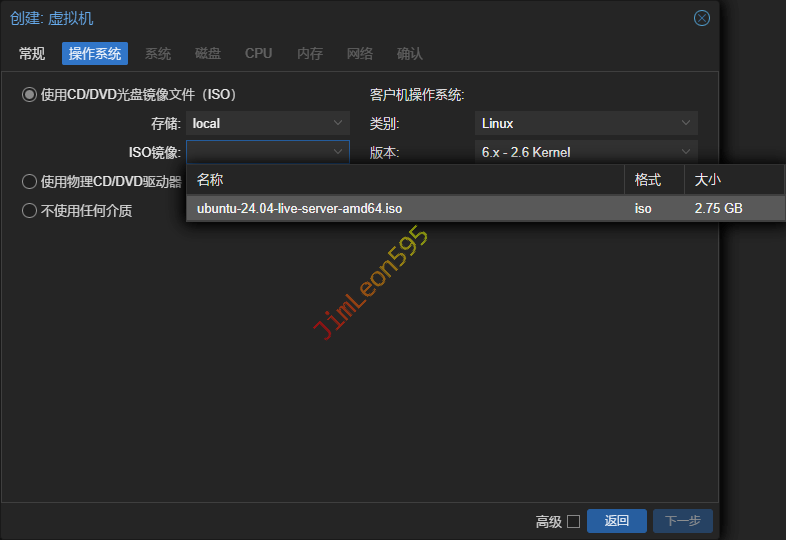Open the ISO镜像 dropdown arrow
786x540 pixels.
[338, 152]
